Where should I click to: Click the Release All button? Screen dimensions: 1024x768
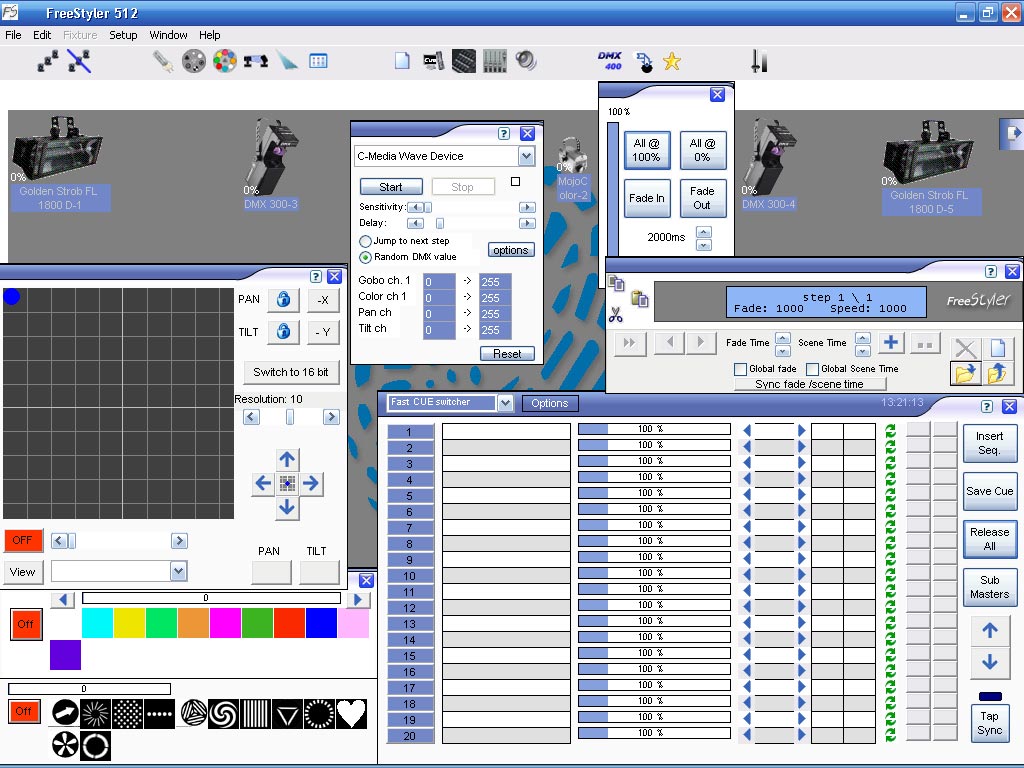989,539
